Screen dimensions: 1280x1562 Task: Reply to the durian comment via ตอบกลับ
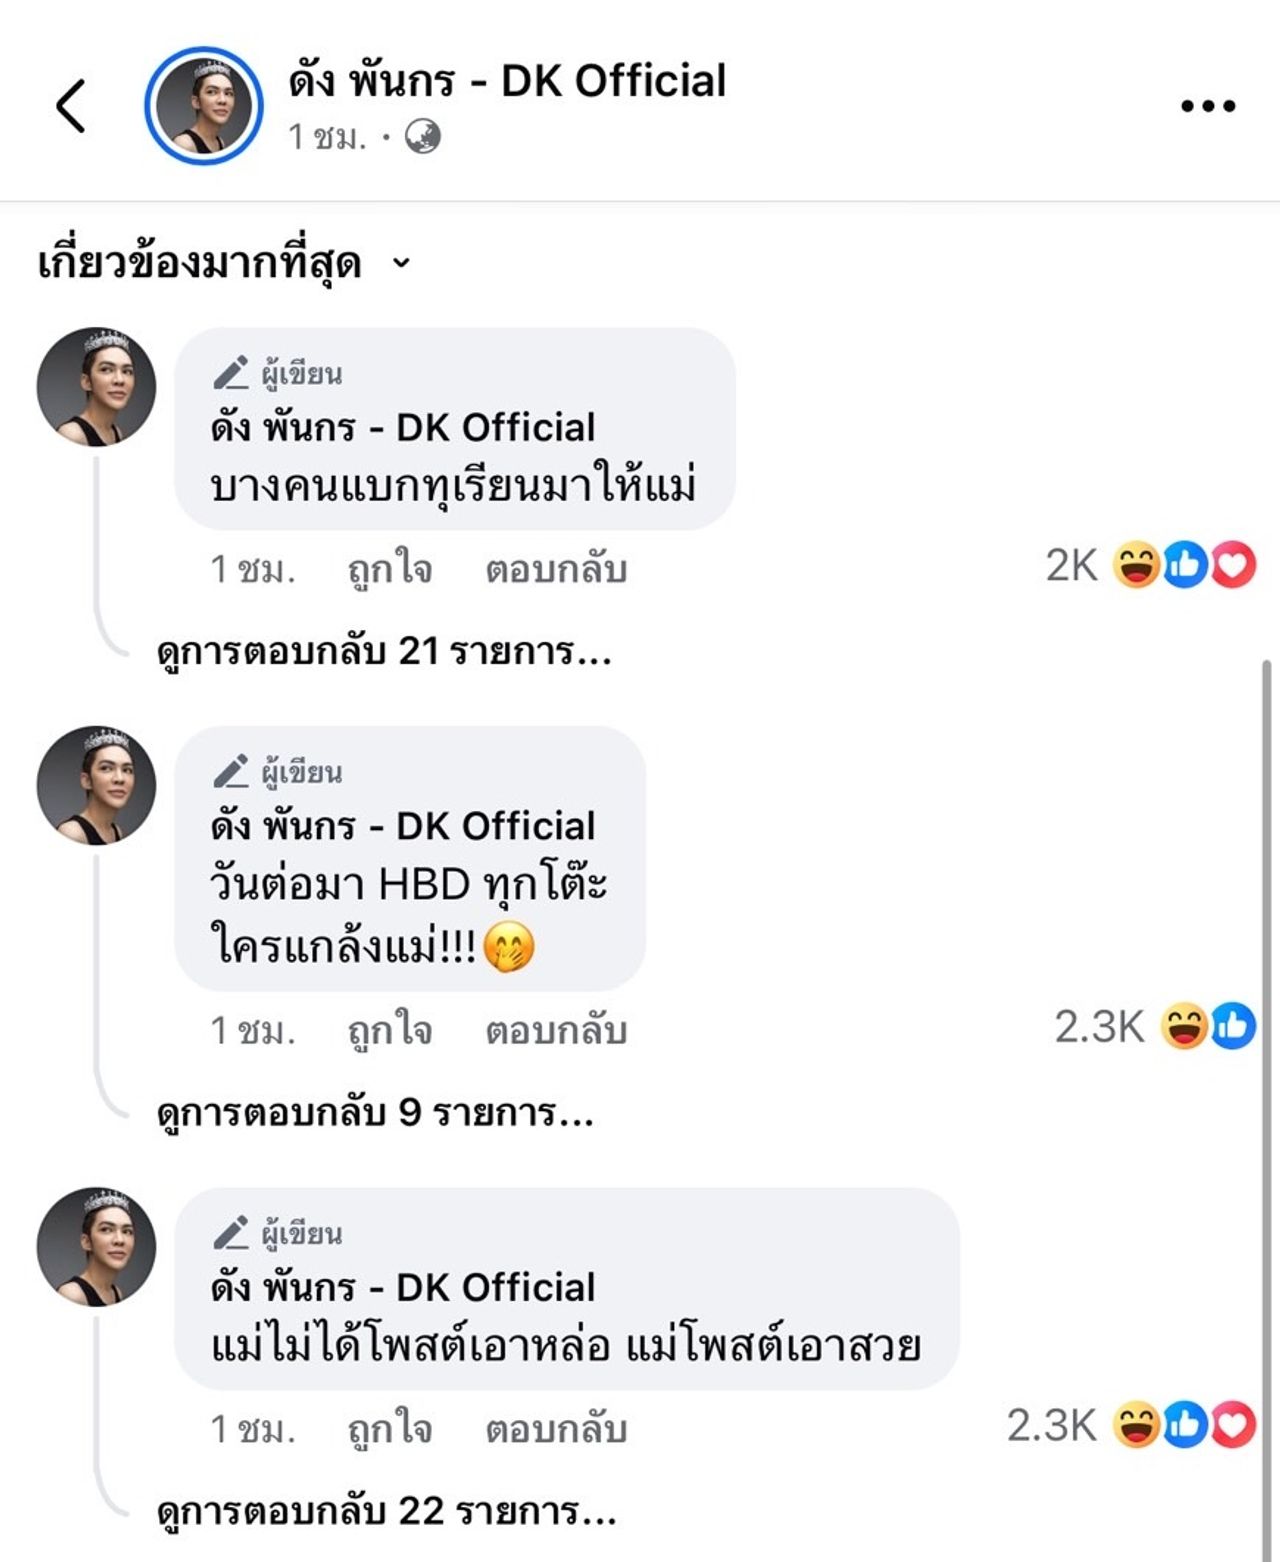[x=556, y=569]
